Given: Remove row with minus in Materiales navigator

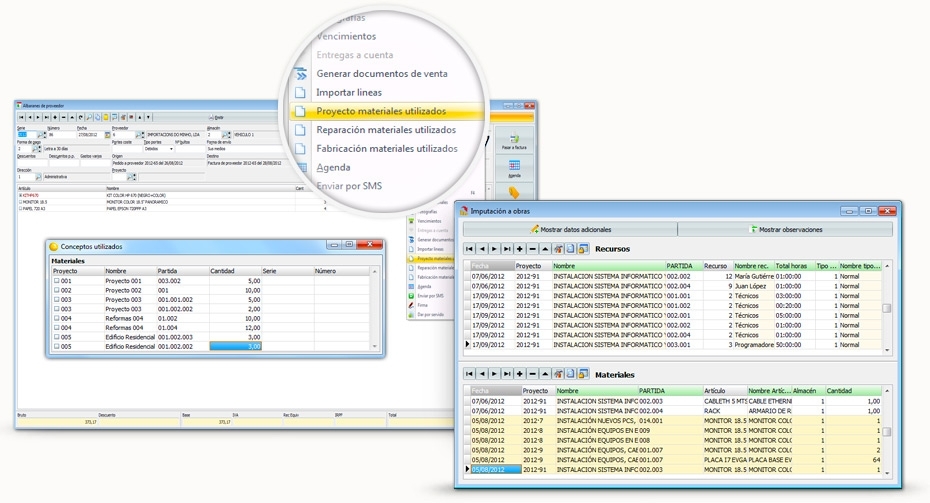Looking at the screenshot, I should coord(532,374).
